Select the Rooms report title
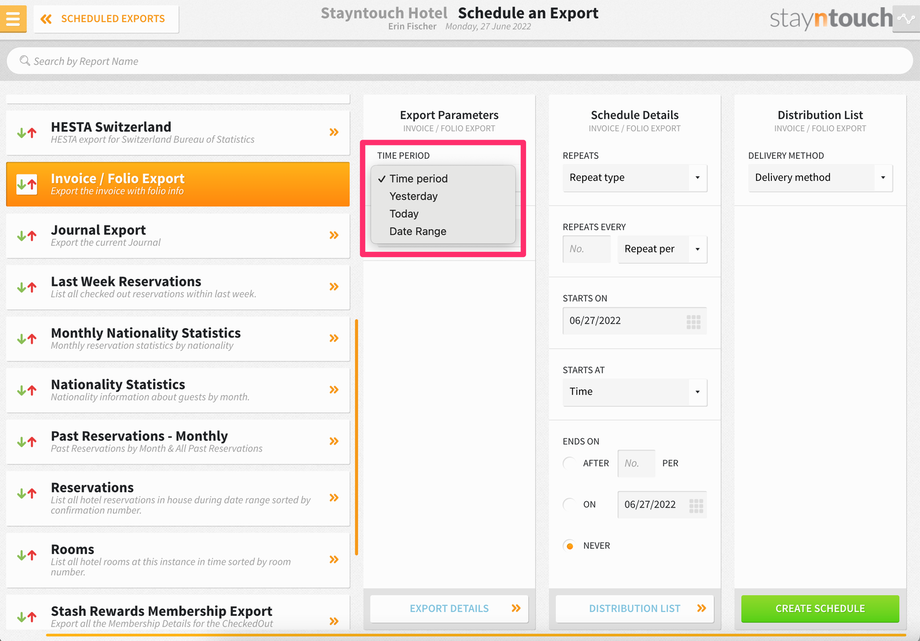The image size is (920, 641). click(x=72, y=549)
